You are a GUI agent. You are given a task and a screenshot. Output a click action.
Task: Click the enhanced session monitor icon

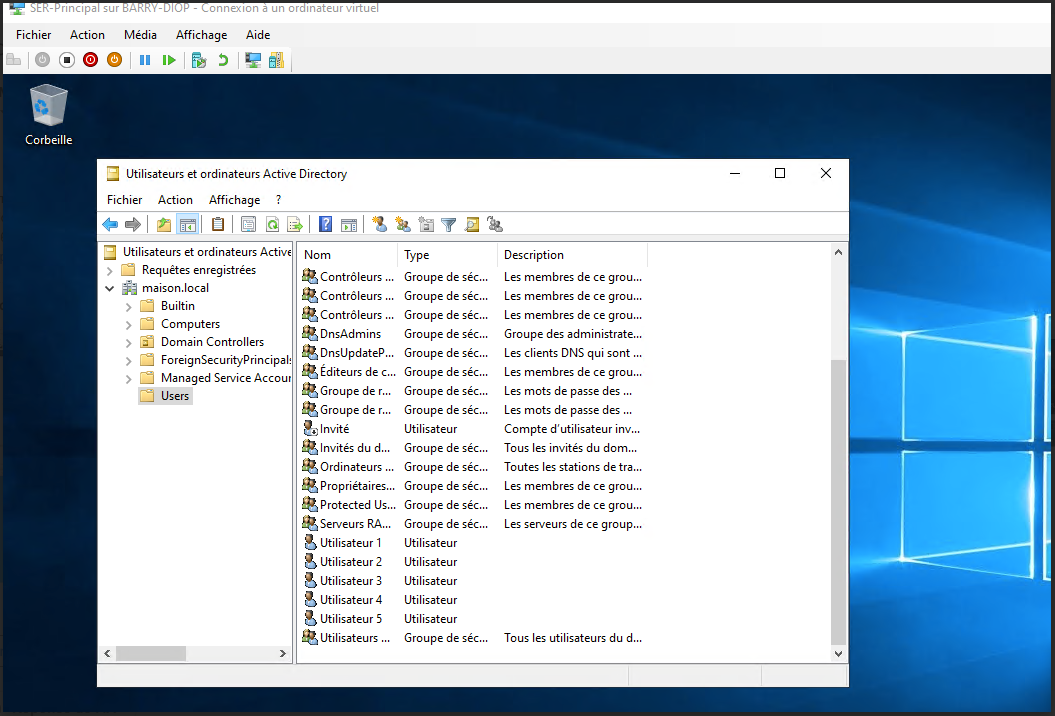click(253, 60)
